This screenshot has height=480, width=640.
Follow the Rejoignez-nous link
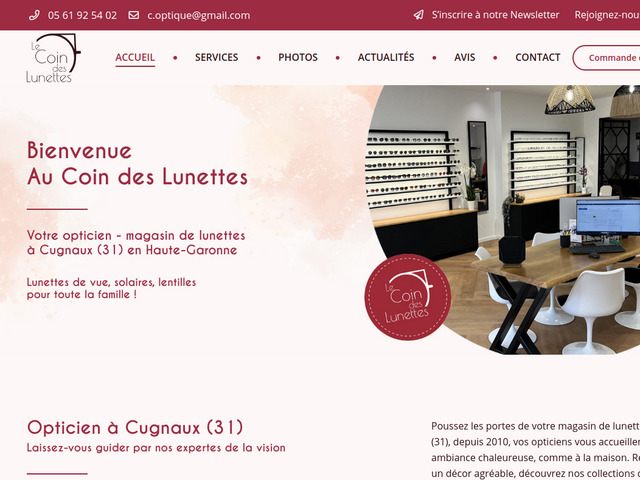[607, 15]
